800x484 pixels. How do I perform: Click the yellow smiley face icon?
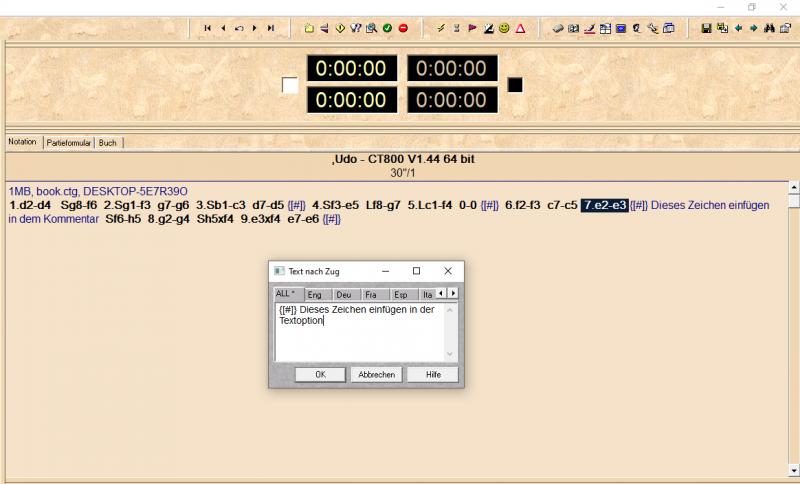coord(504,28)
